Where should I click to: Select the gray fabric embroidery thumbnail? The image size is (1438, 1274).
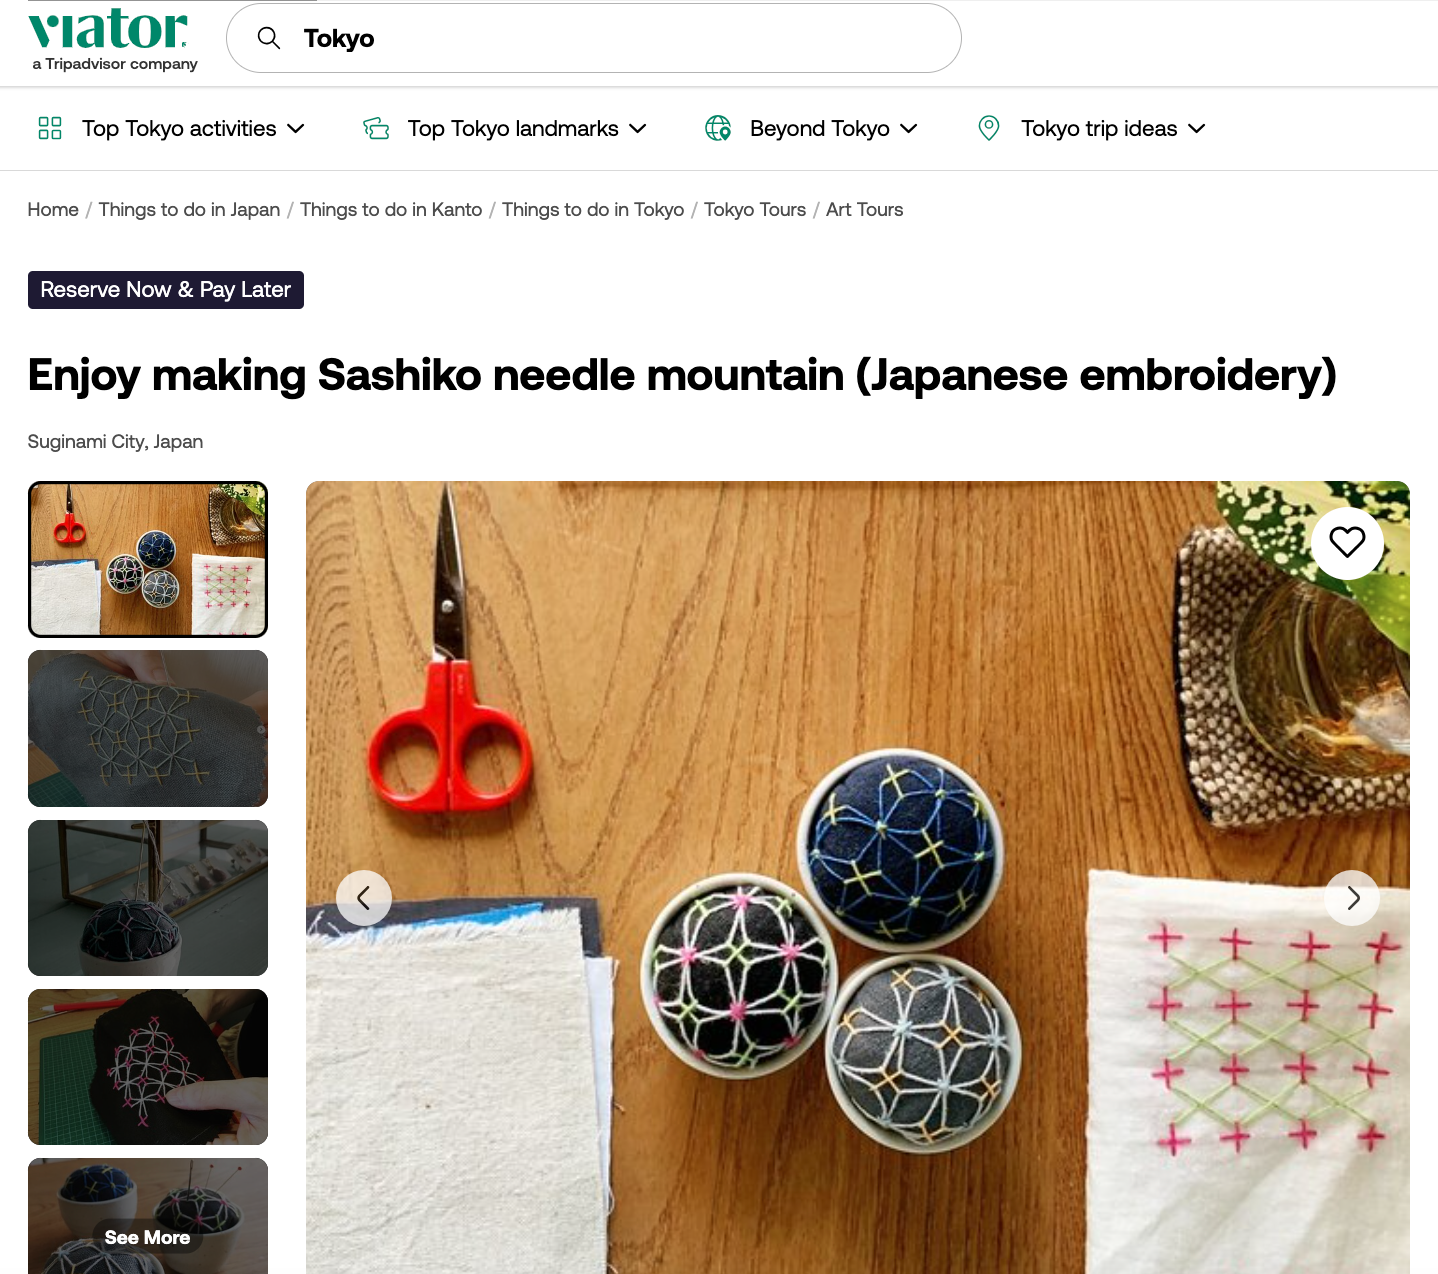click(x=148, y=728)
